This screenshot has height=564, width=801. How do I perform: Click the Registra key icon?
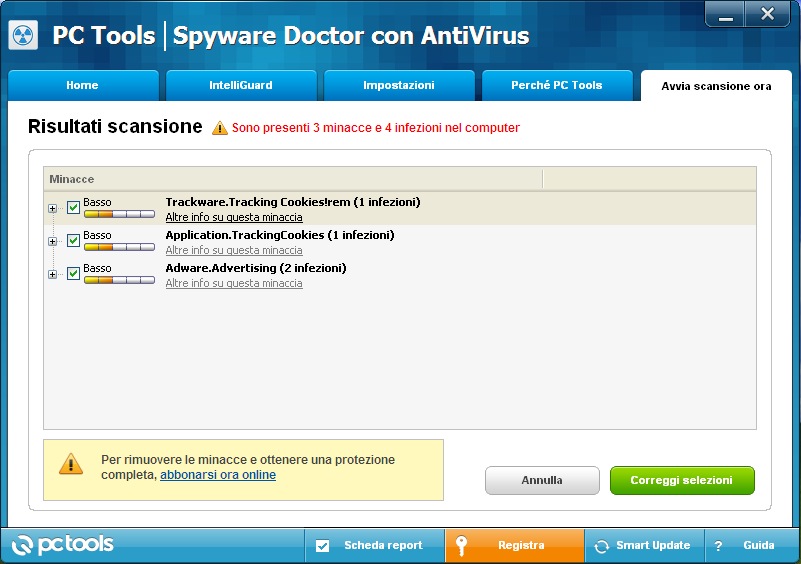click(x=461, y=546)
